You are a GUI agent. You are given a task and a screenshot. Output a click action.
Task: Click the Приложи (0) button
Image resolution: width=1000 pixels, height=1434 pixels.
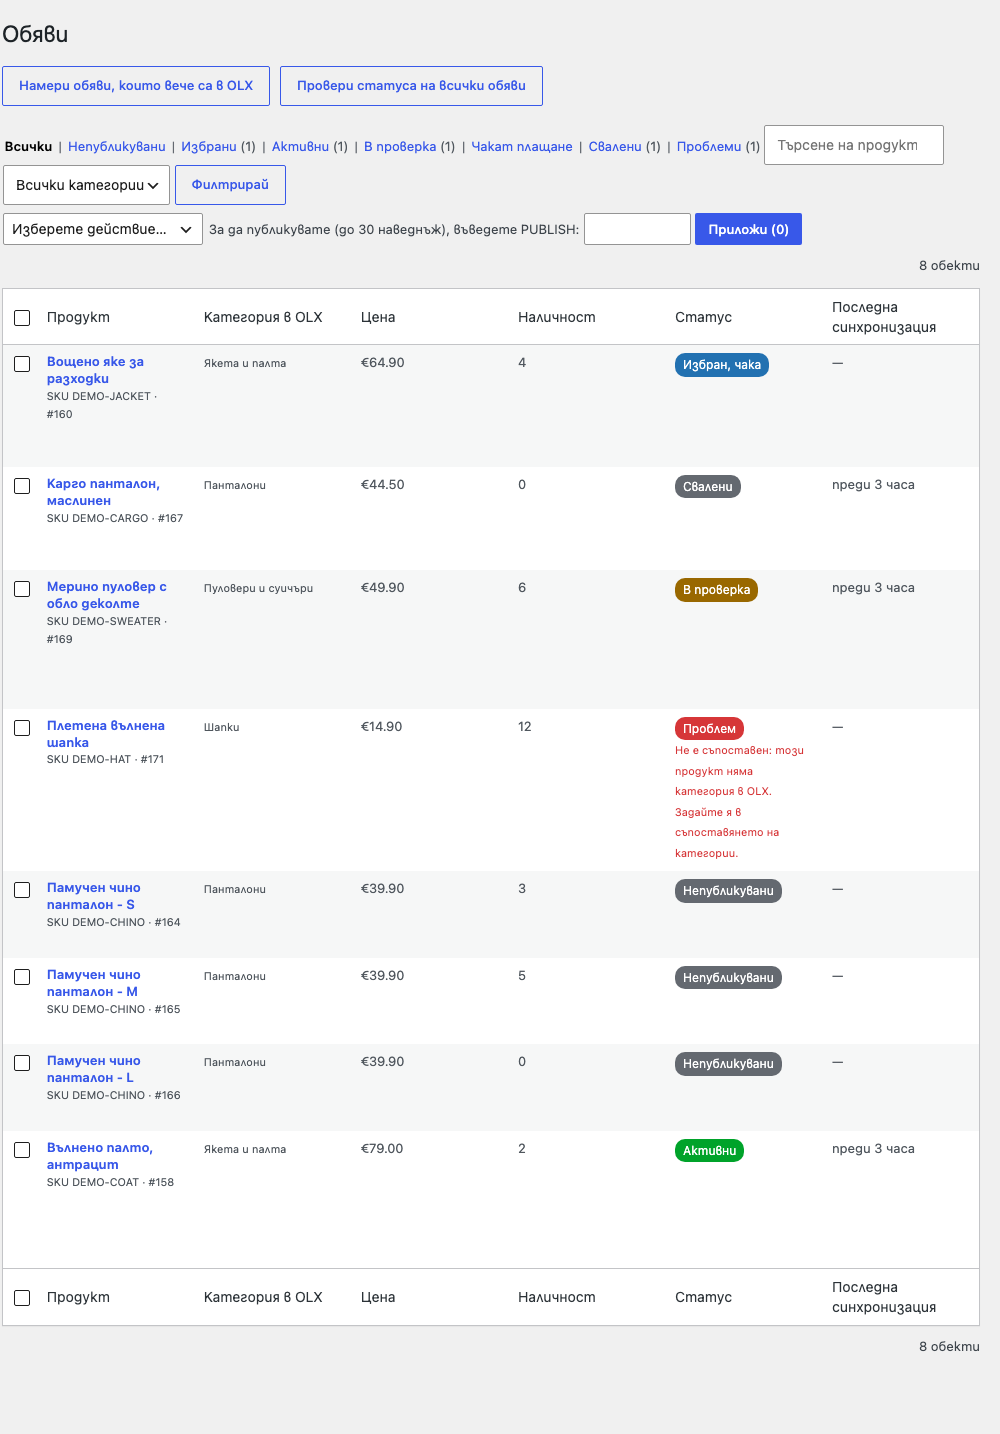(x=748, y=229)
